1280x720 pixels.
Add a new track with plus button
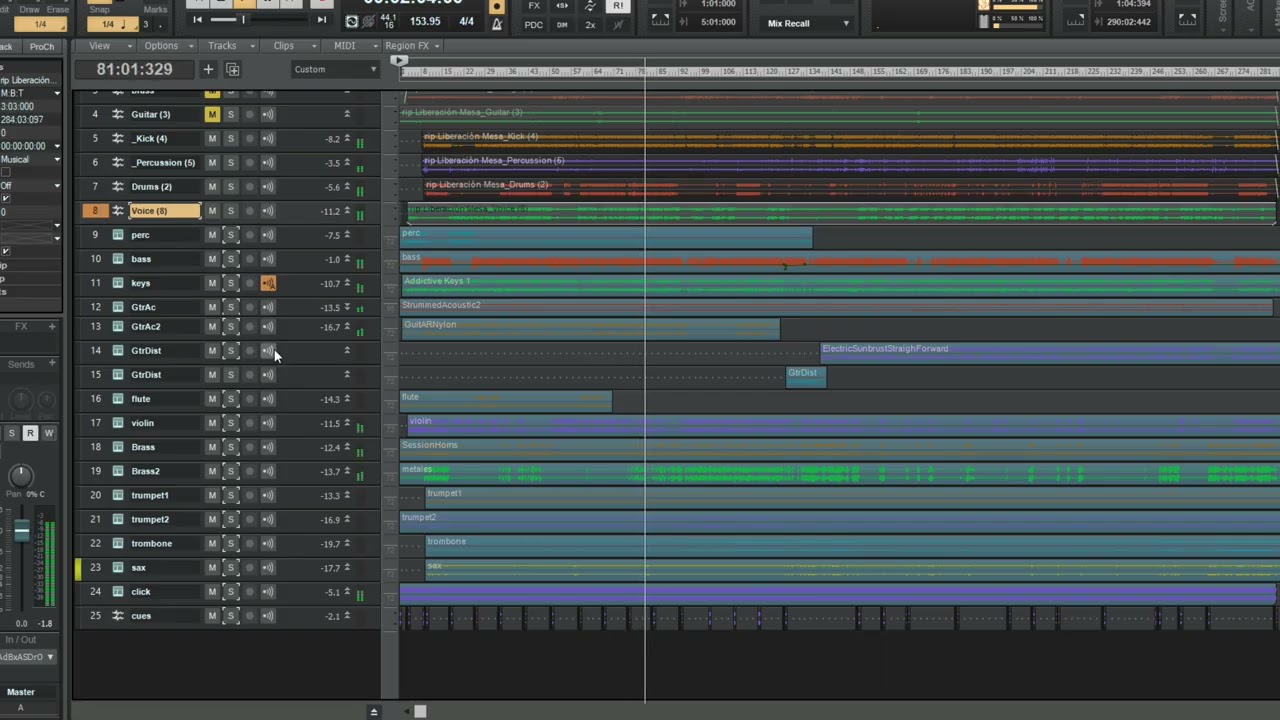pyautogui.click(x=208, y=69)
